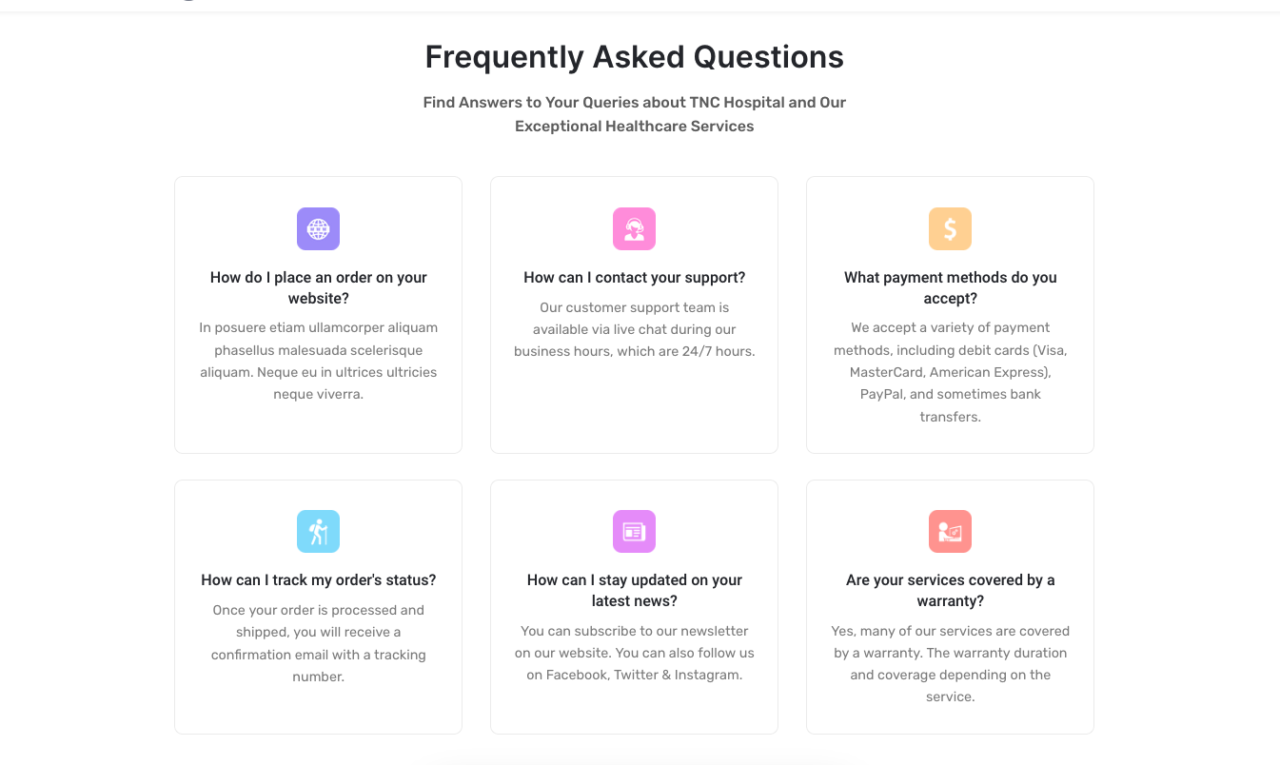Click the tracking number confirmation email answer
This screenshot has height=765, width=1280.
coord(318,643)
